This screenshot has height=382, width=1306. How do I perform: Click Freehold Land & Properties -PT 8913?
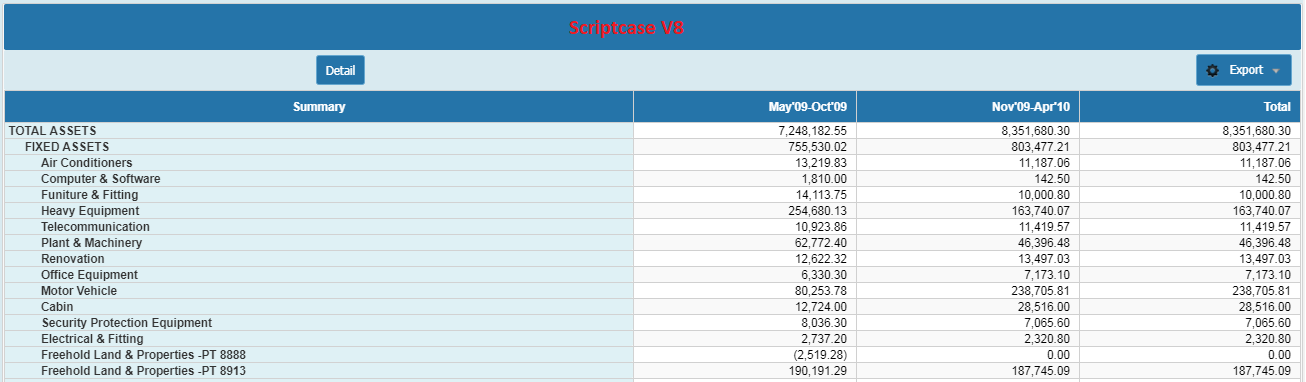coord(143,371)
